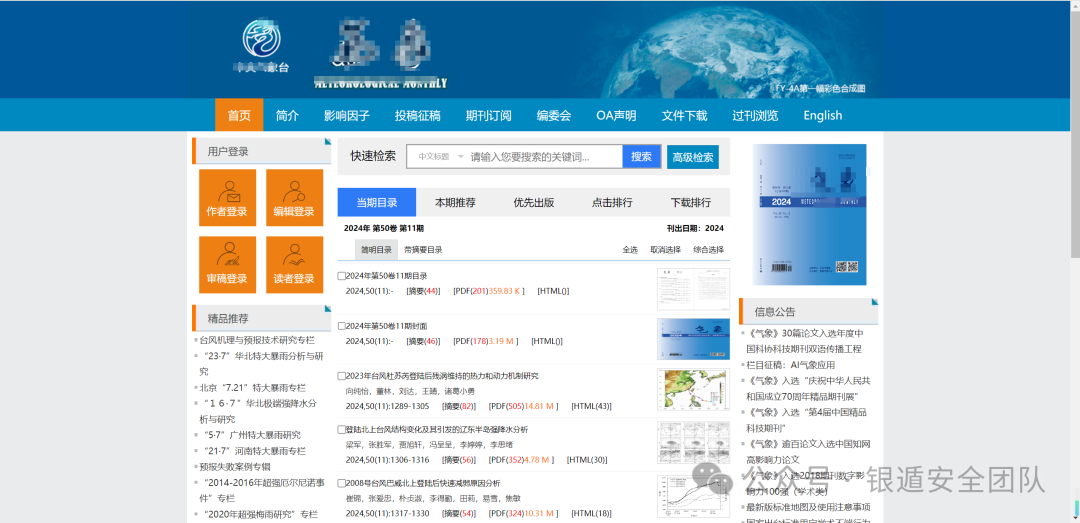Check the box for 2024年第50卷11期目录

(342, 276)
